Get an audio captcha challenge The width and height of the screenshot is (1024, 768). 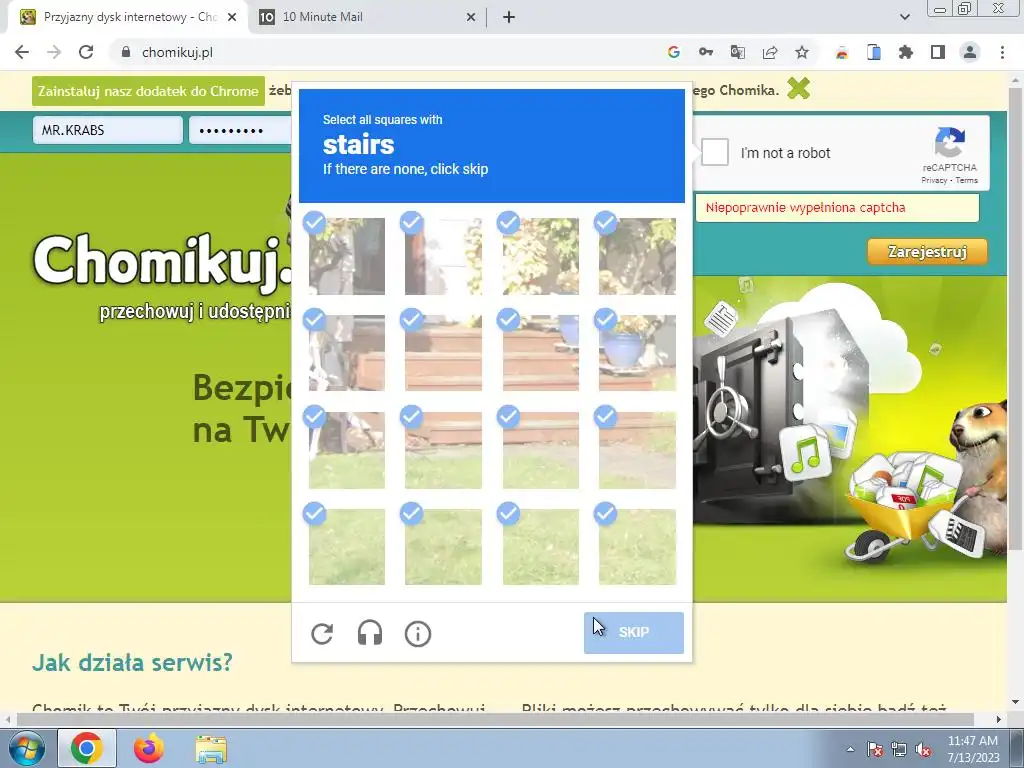pyautogui.click(x=370, y=633)
